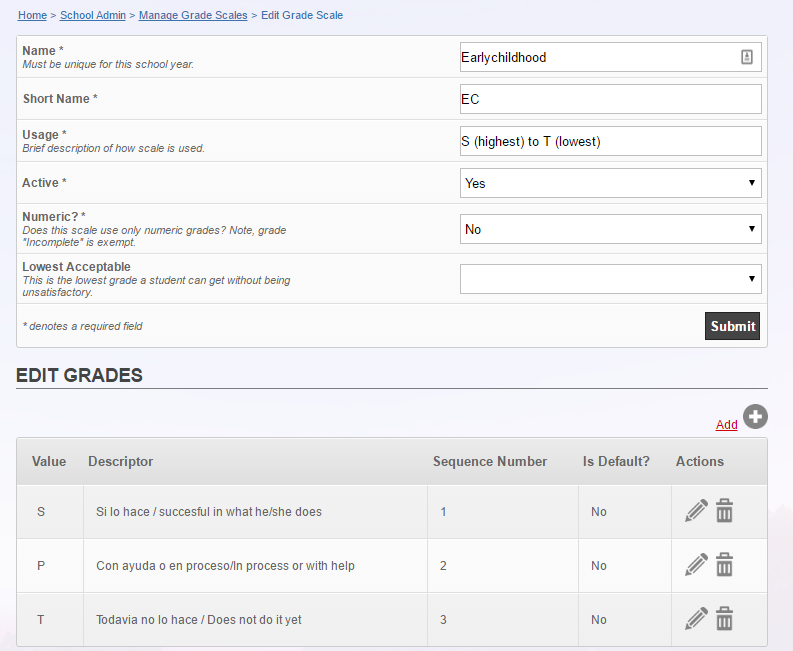This screenshot has width=793, height=651.
Task: Click the autofill icon in Name field
Action: (x=746, y=57)
